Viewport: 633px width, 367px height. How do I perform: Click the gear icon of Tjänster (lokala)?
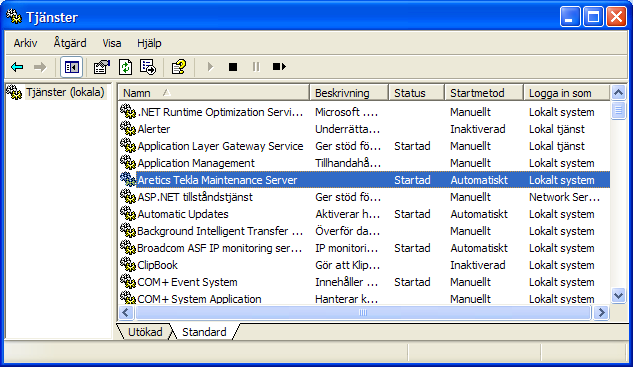(x=14, y=92)
